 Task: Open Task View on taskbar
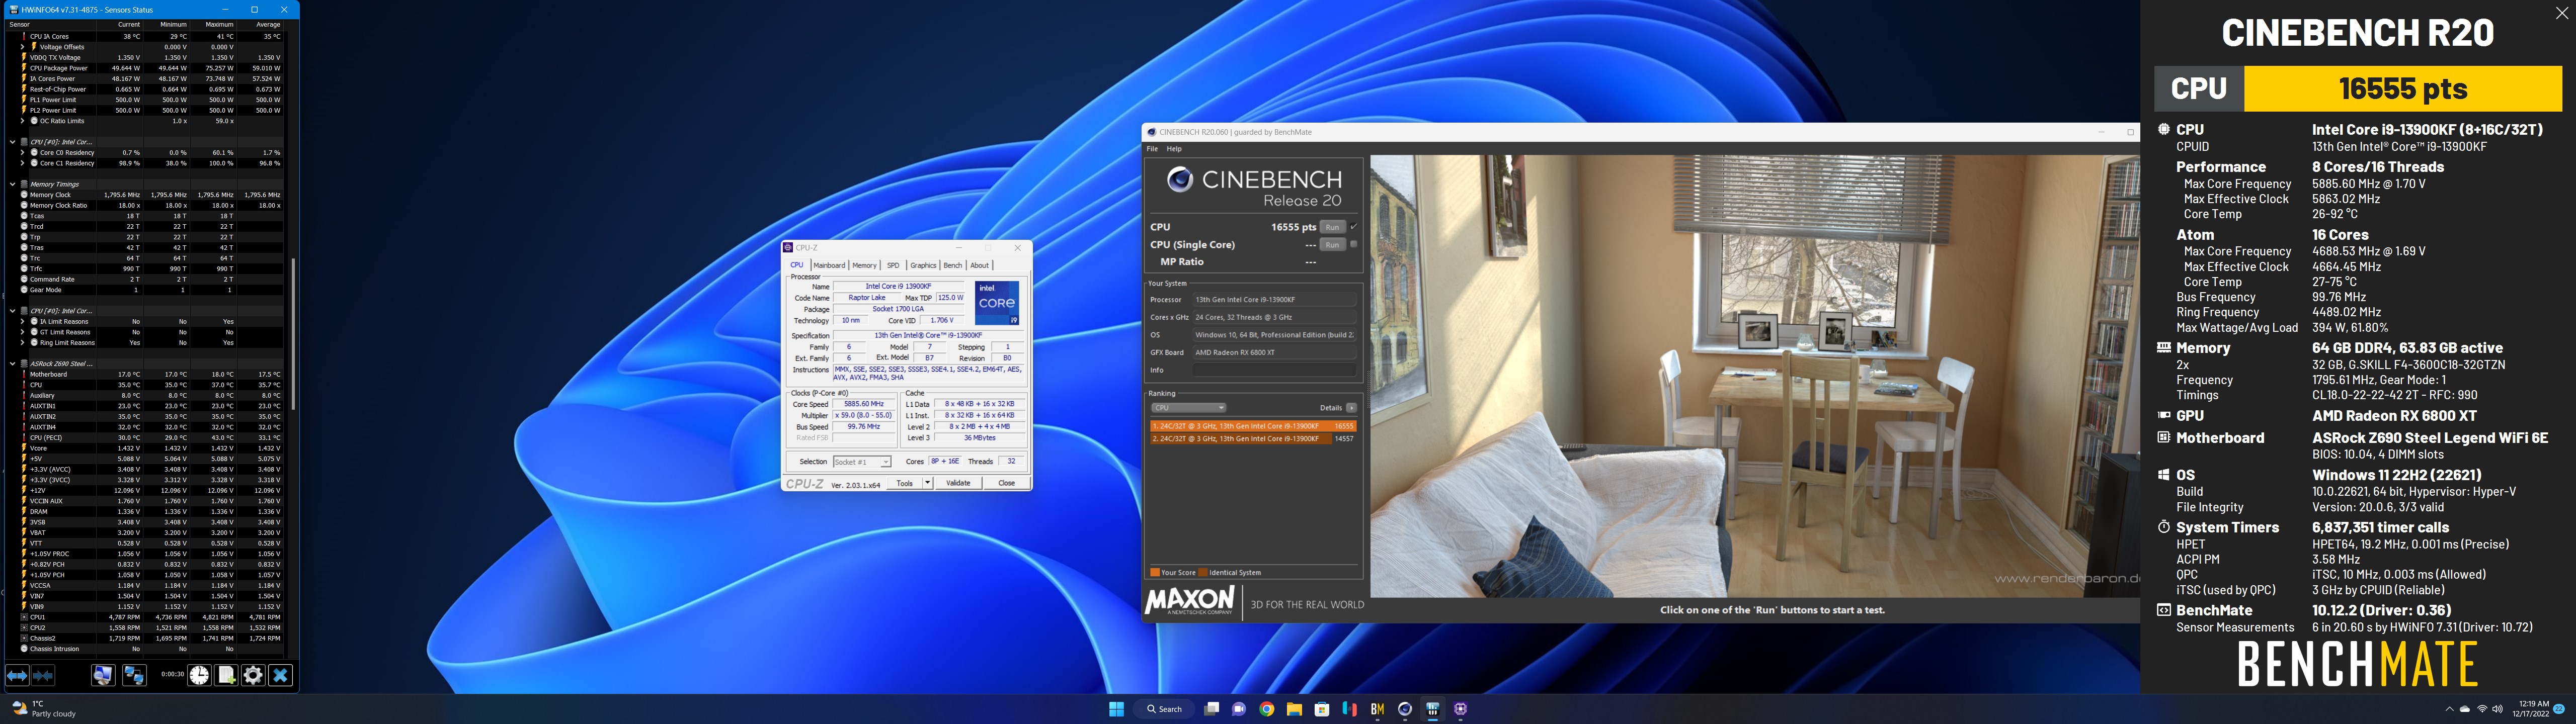(x=1211, y=709)
